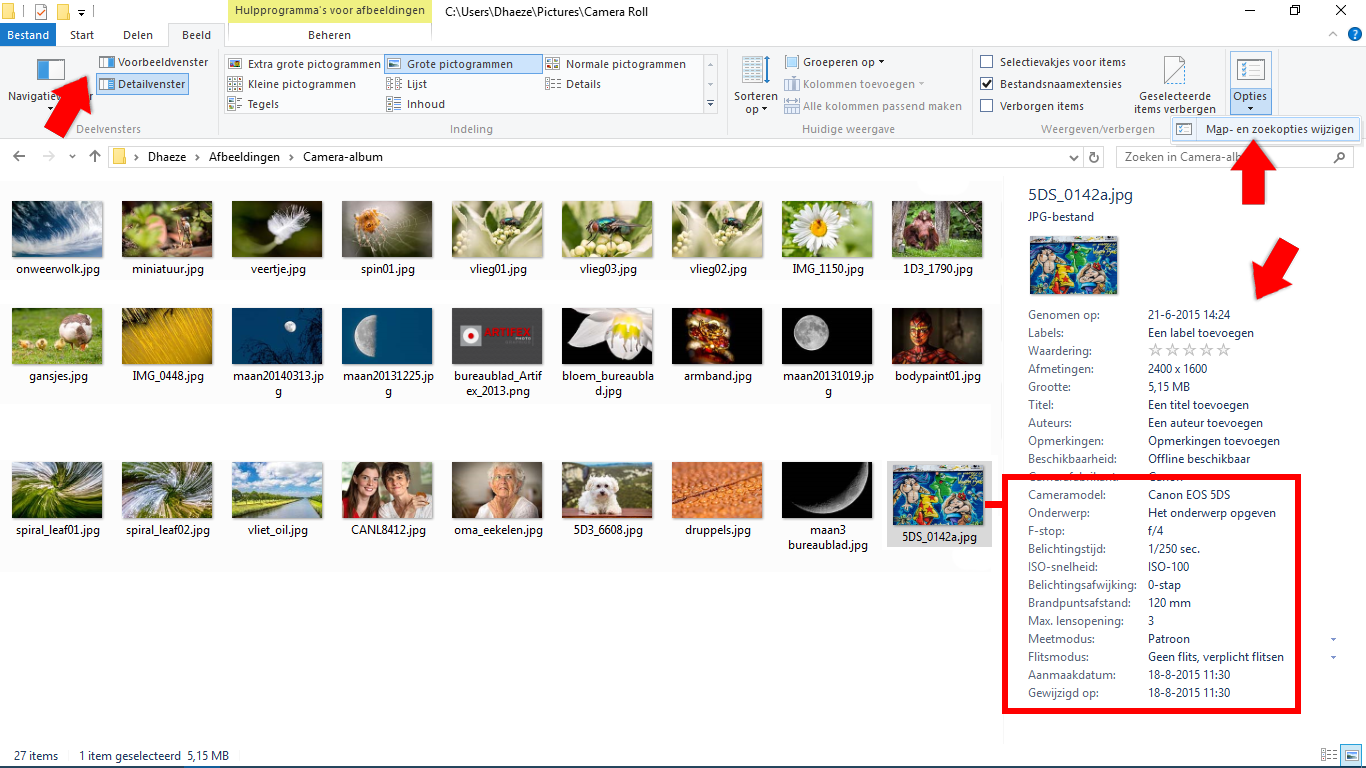Expand the layout gallery with its bottom arrow

pyautogui.click(x=711, y=104)
